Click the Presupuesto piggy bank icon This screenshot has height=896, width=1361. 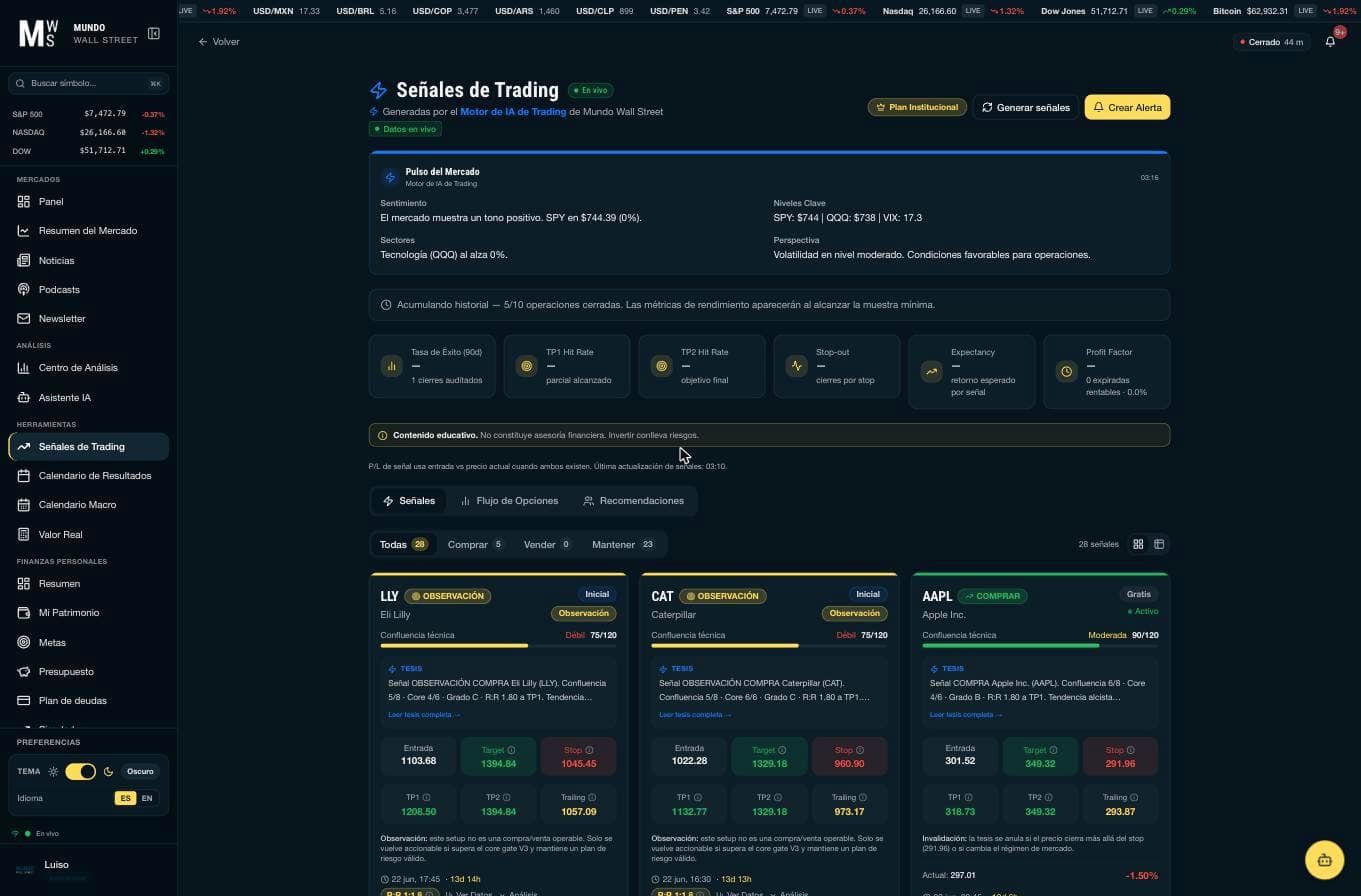pyautogui.click(x=24, y=671)
